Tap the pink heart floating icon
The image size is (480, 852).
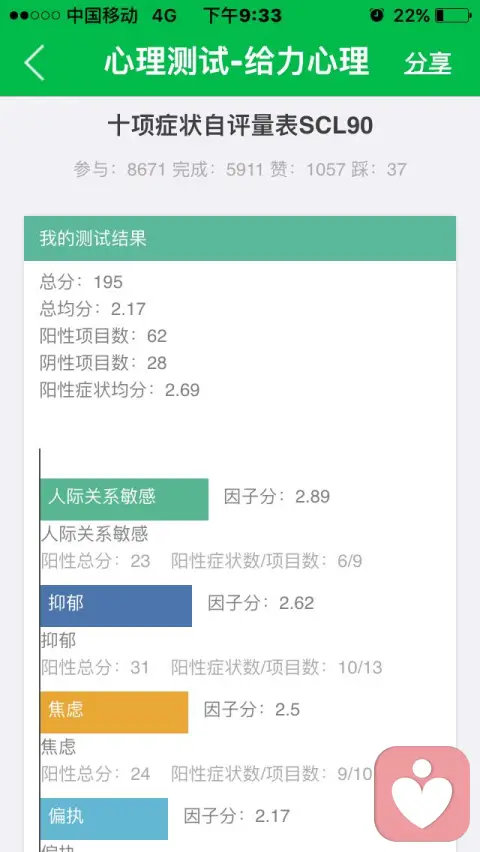coord(422,793)
